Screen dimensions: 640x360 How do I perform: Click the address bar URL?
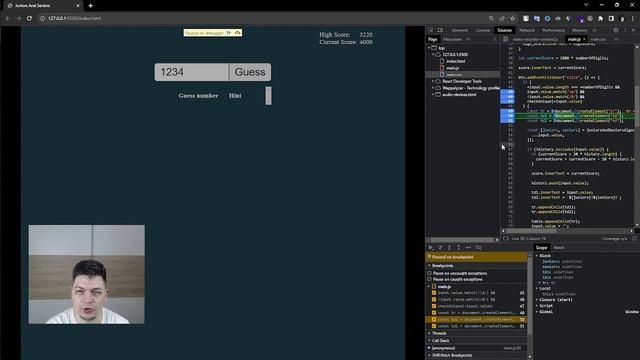point(74,18)
